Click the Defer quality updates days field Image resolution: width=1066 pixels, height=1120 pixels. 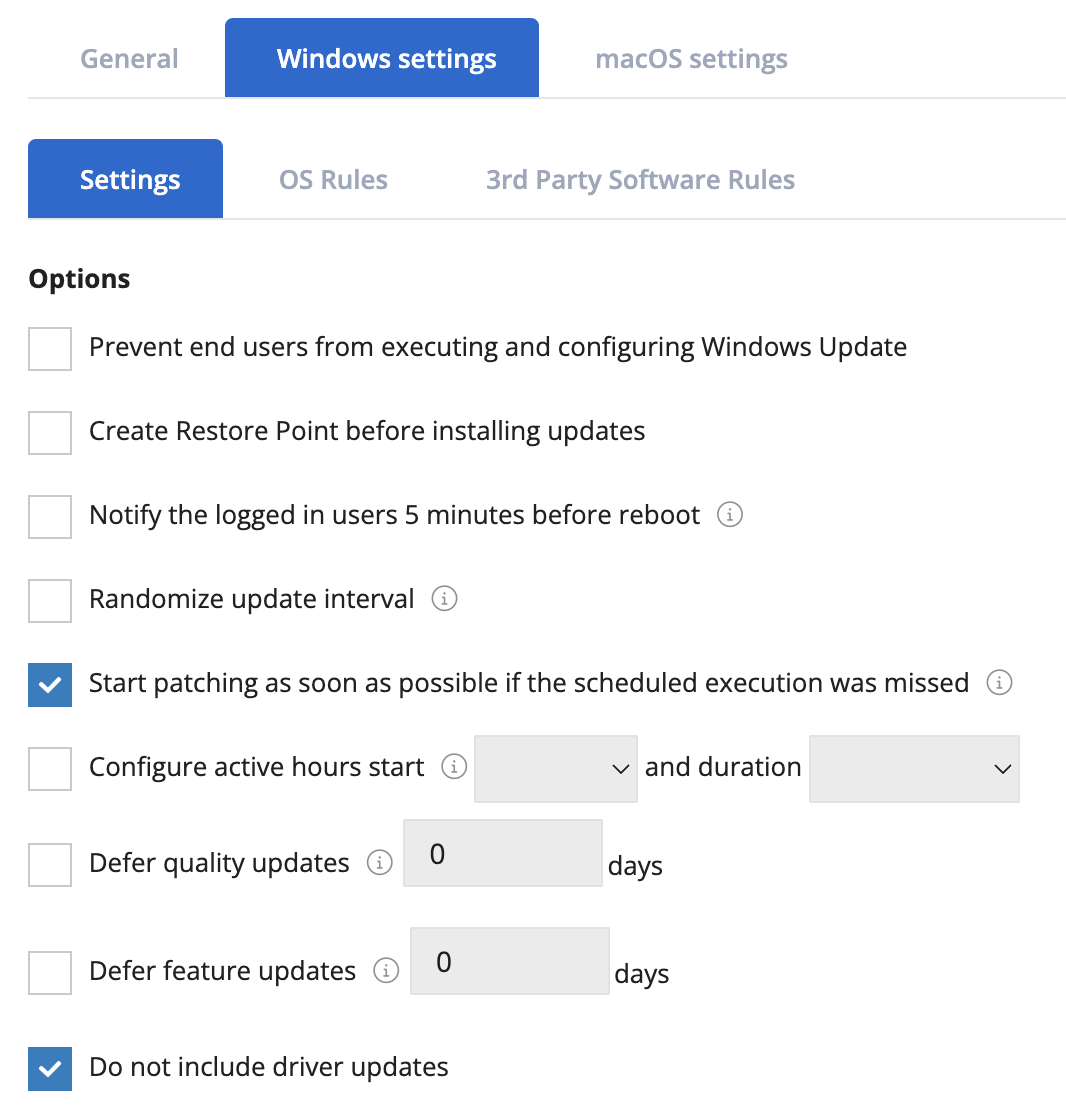(x=502, y=853)
